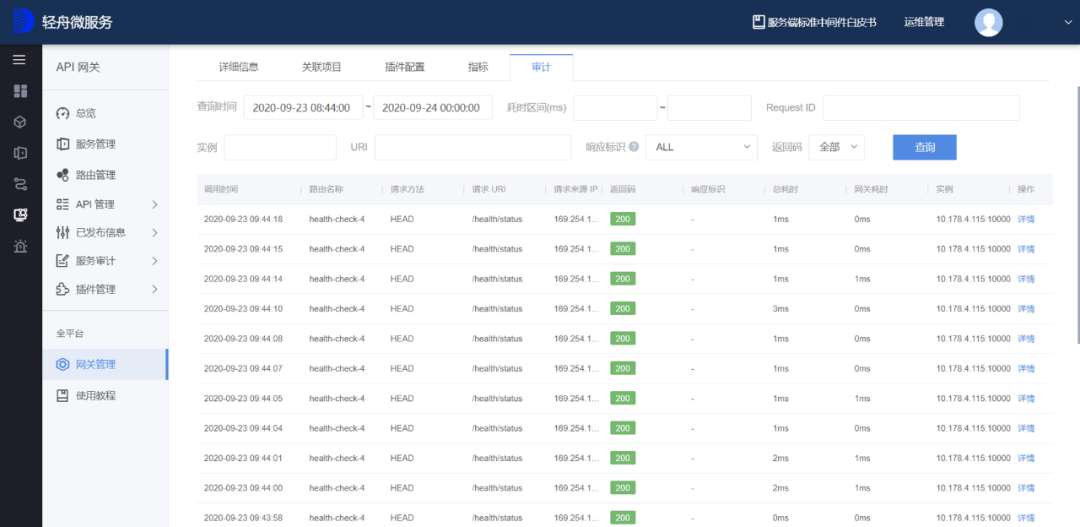
Task: Open 服务端标准中间件白皮书 document link
Action: pyautogui.click(x=815, y=22)
